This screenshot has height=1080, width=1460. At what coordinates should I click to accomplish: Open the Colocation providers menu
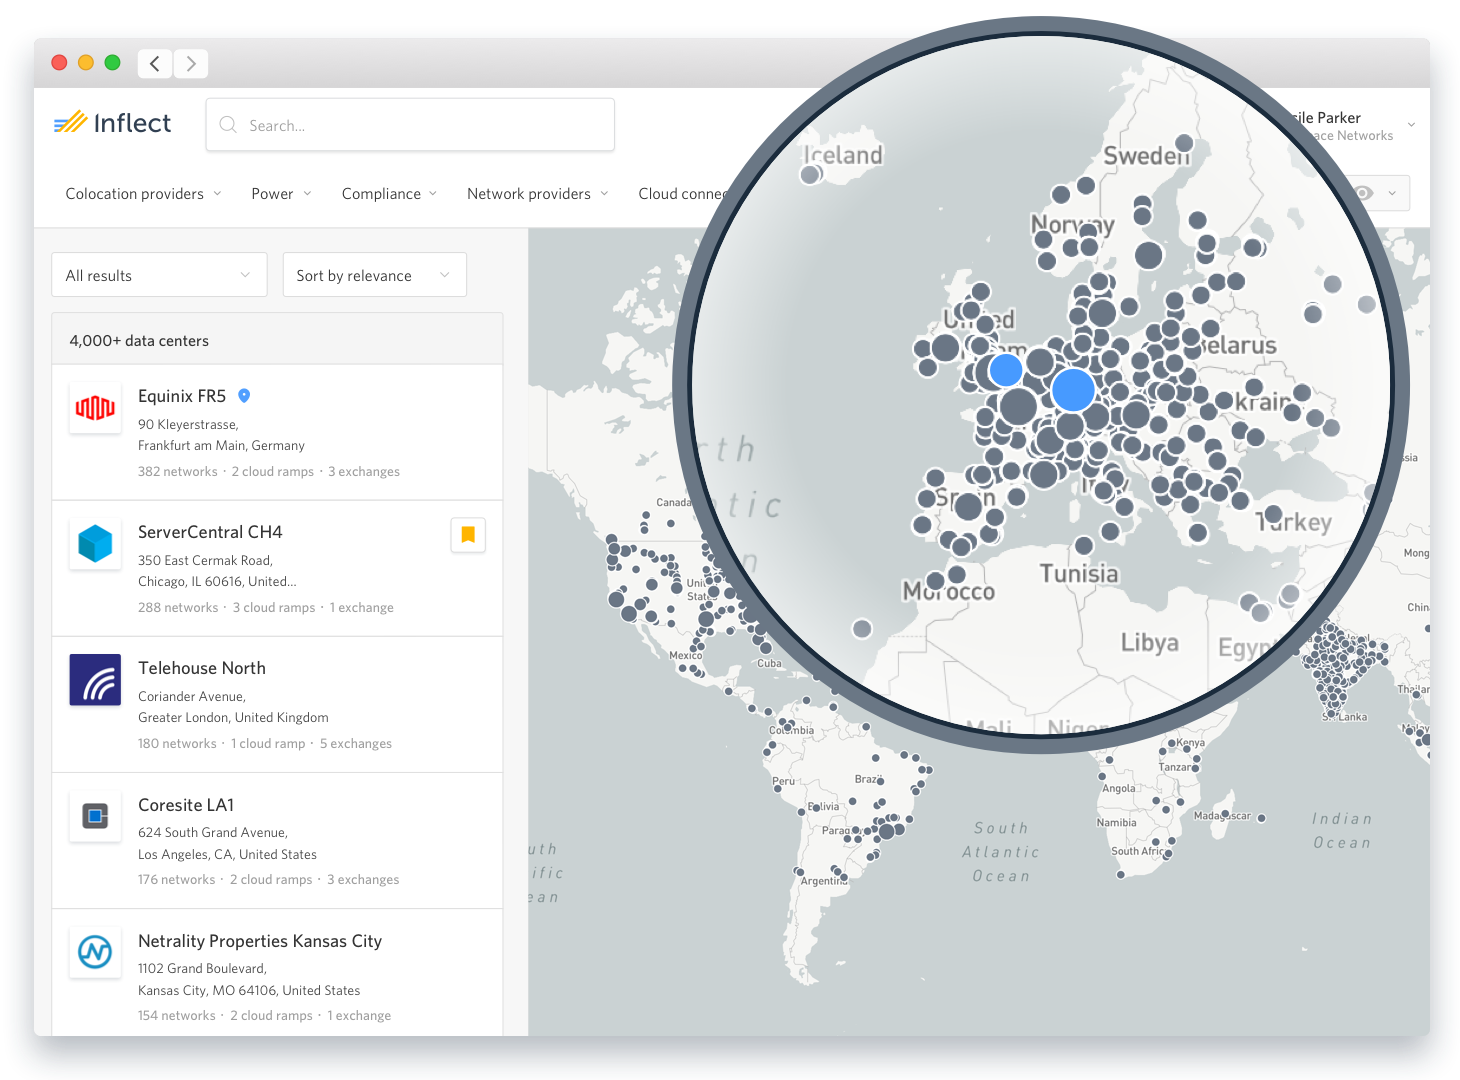[x=143, y=194]
